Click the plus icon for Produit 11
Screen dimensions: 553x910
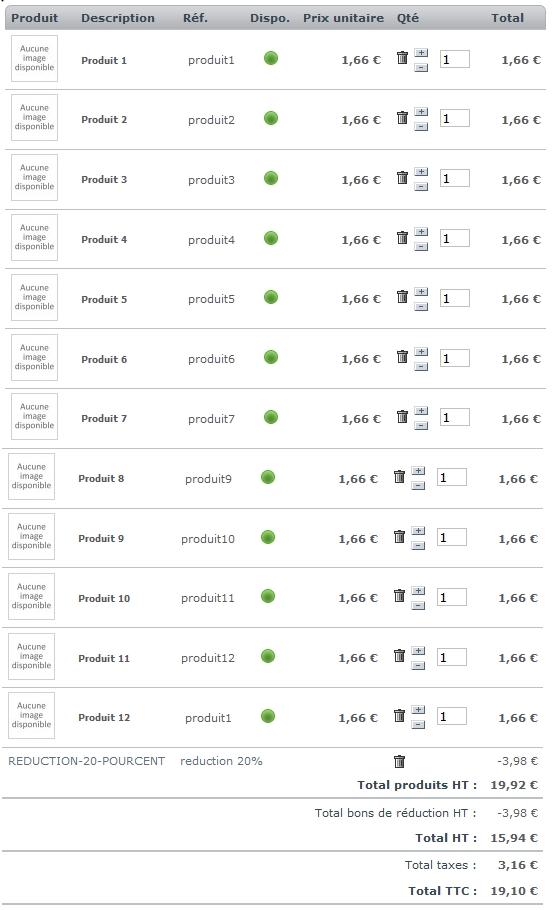point(418,651)
